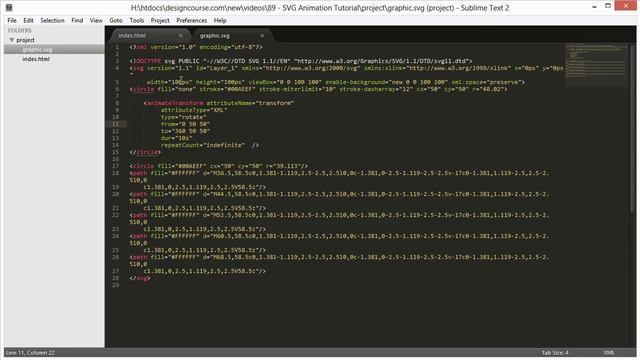
Task: Minimize the Sublime Text window
Action: pos(594,6)
